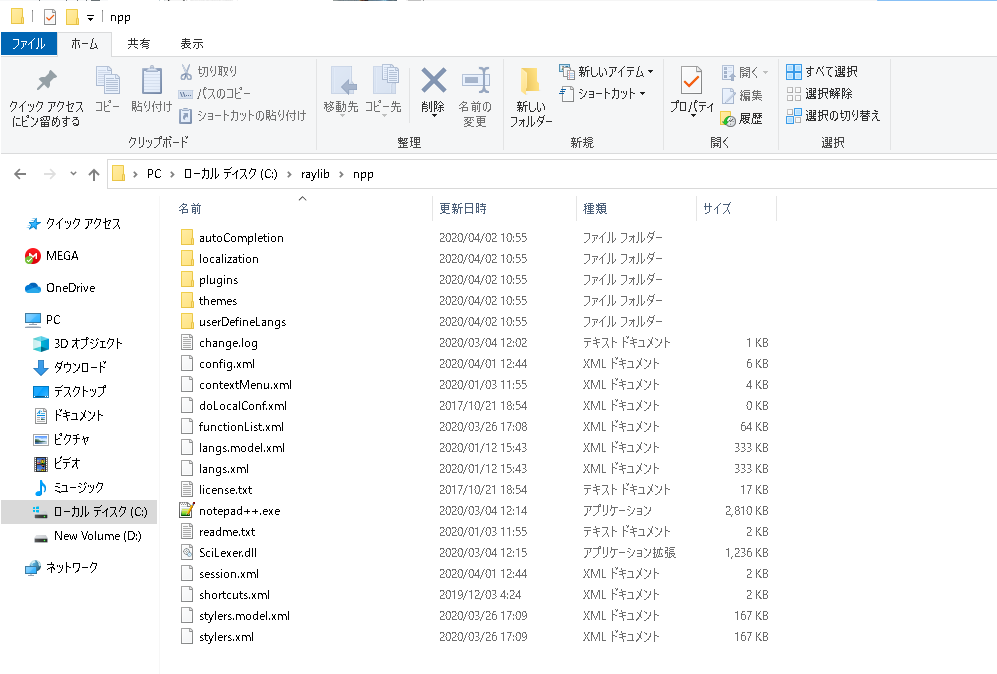Click the Copy ribbon icon

point(107,80)
